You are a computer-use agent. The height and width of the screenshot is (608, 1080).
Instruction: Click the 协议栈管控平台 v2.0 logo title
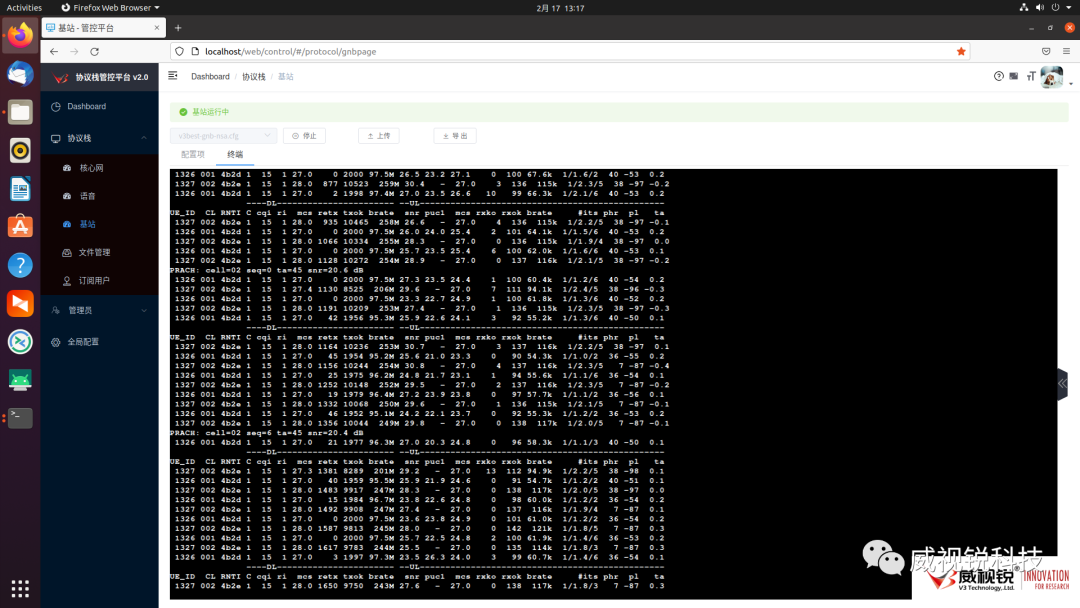coord(101,77)
